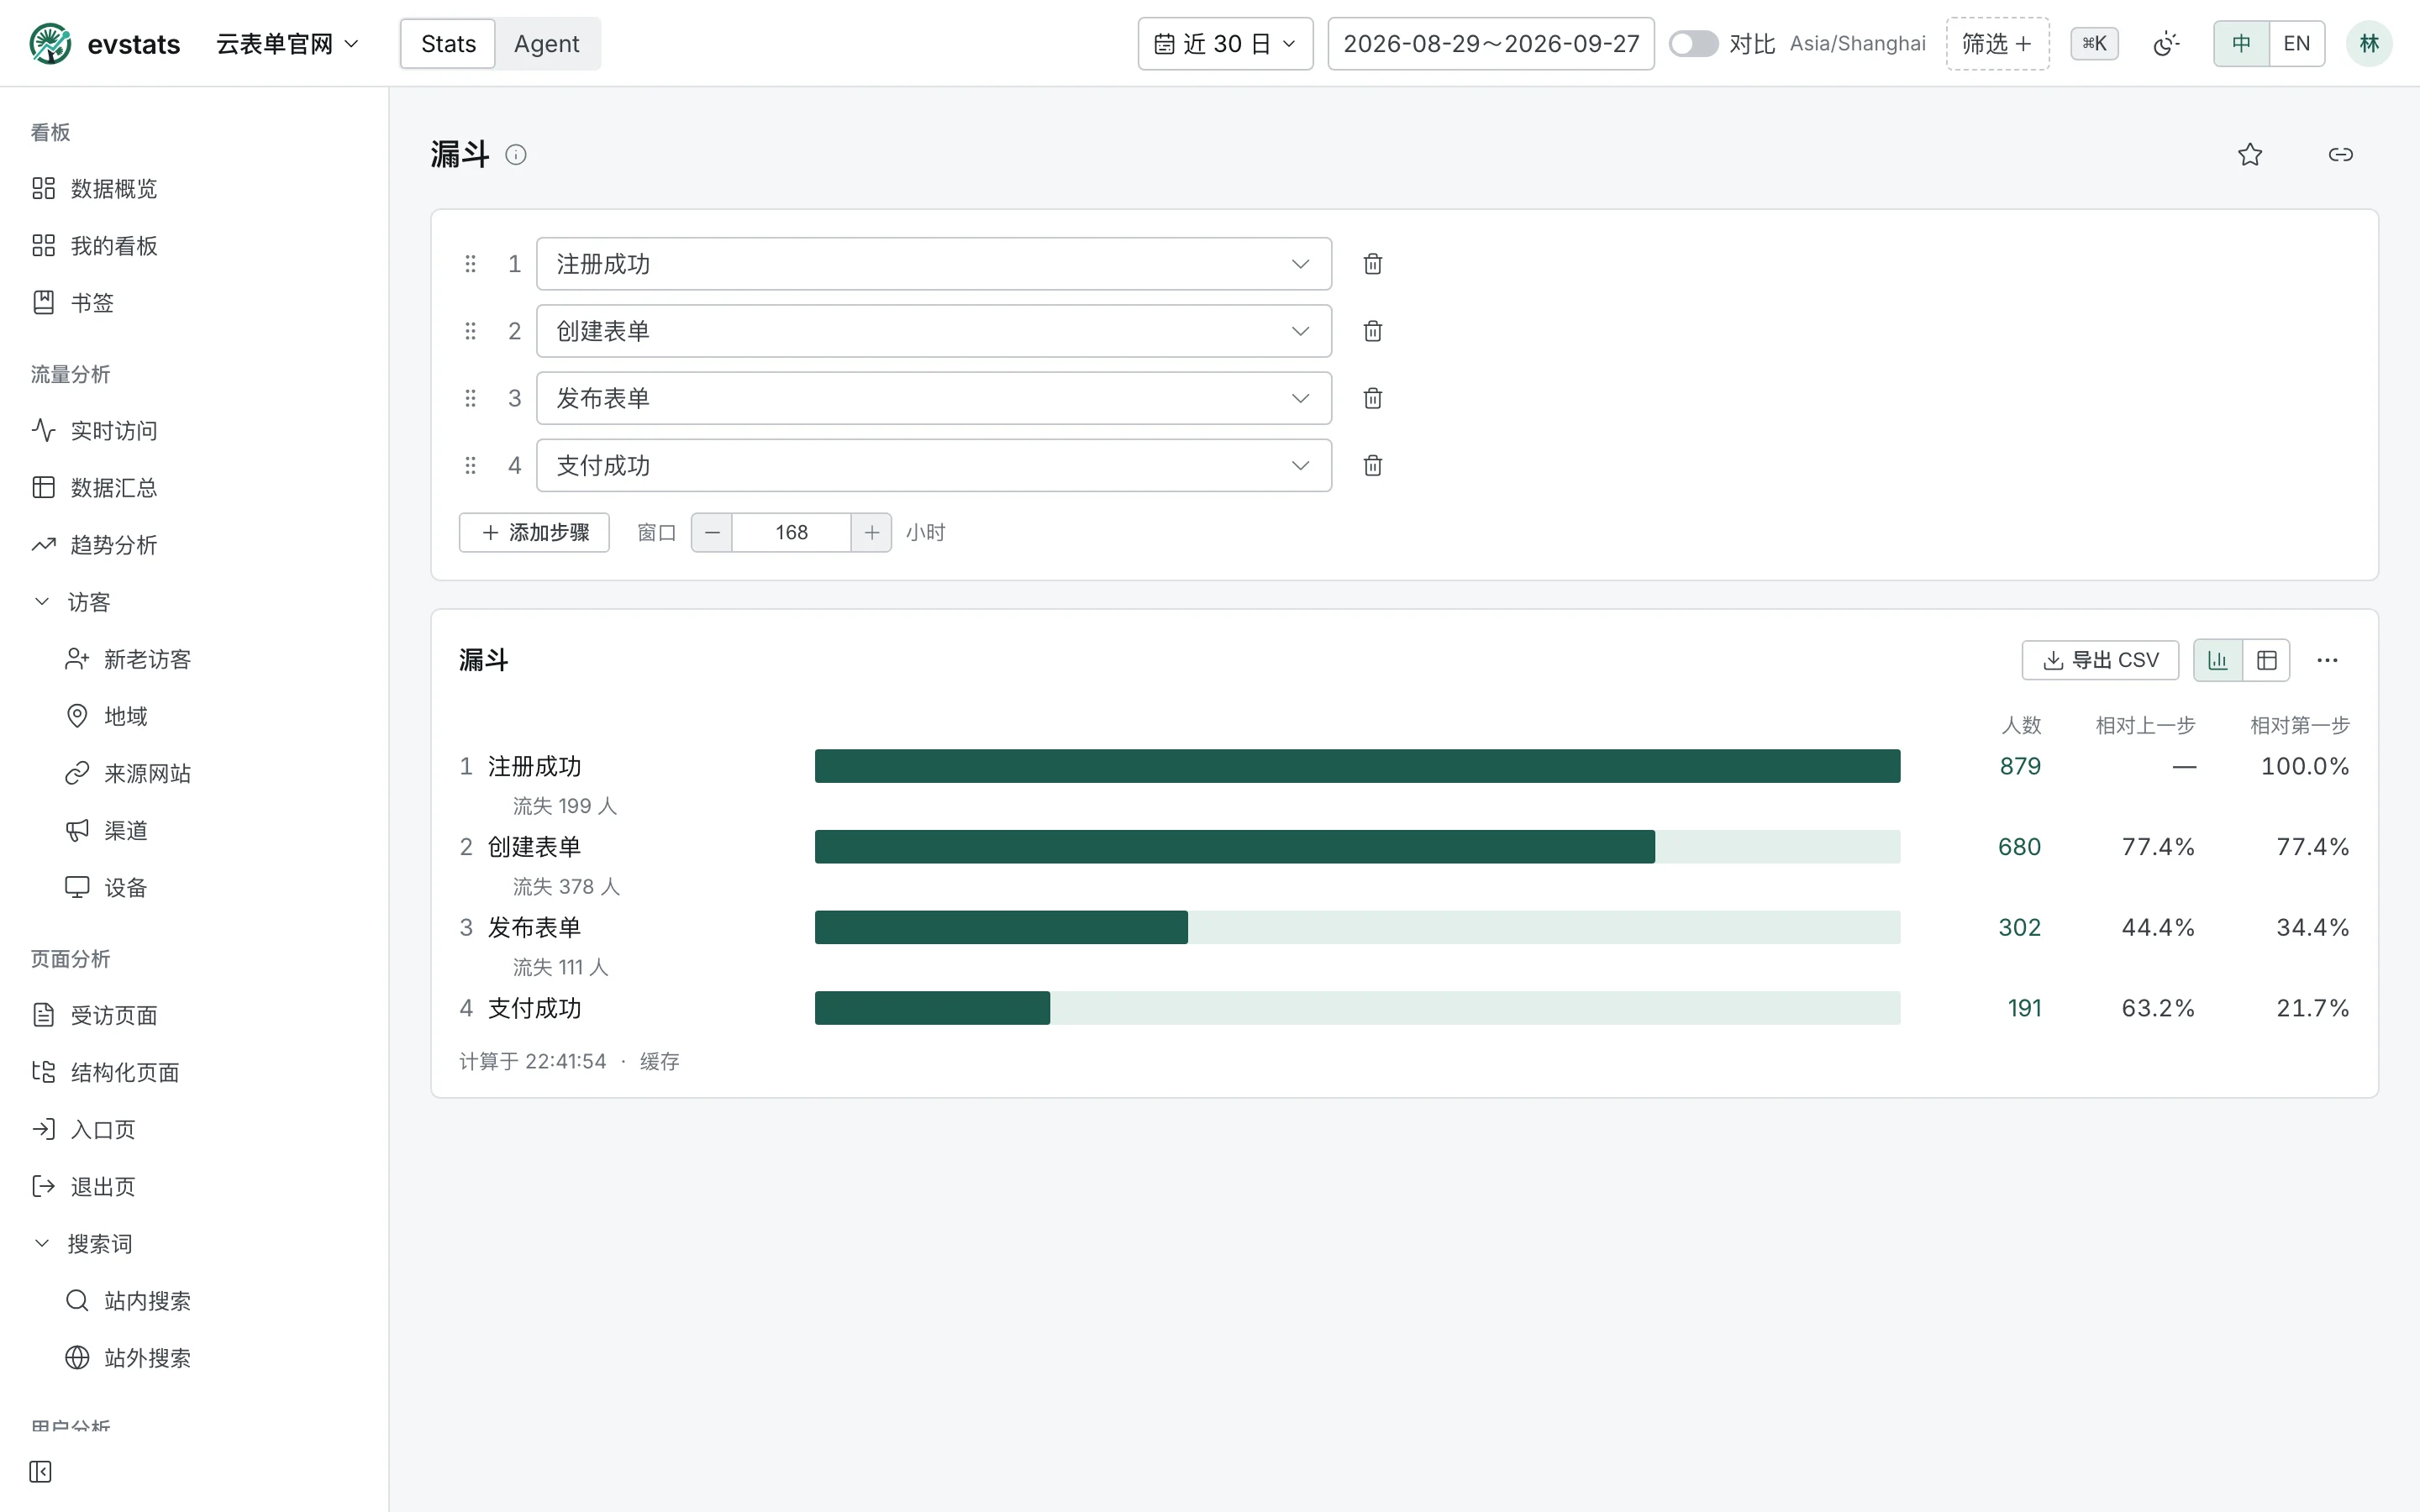The width and height of the screenshot is (2420, 1512).
Task: Click the 添加步骤 button
Action: (534, 532)
